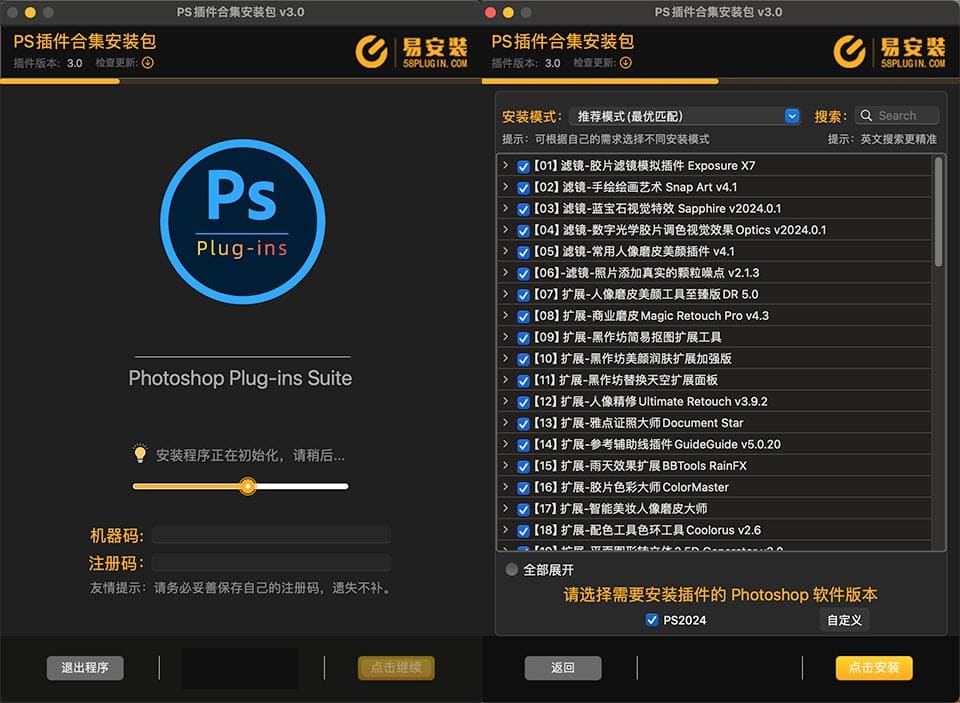Expand the [14] GuideGuide v5.0.20 row chevron
Screen dimensions: 960x703
pos(505,443)
